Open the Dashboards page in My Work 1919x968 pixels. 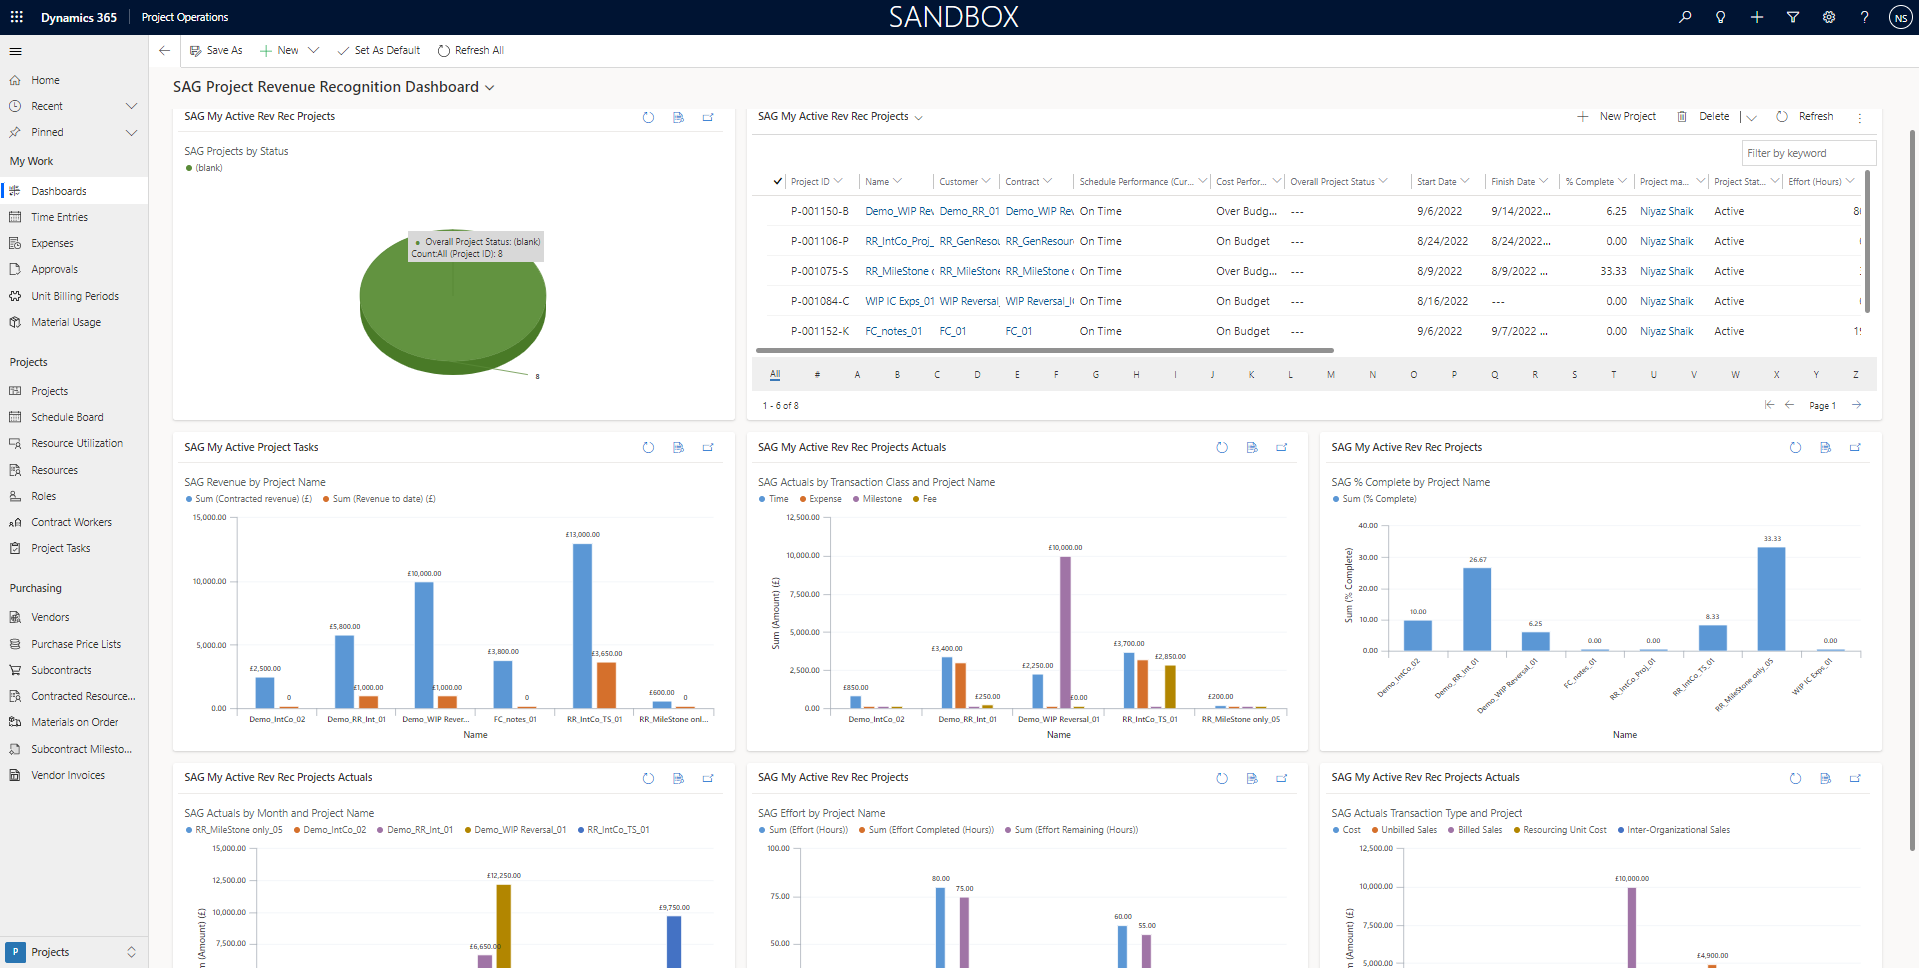[x=60, y=190]
